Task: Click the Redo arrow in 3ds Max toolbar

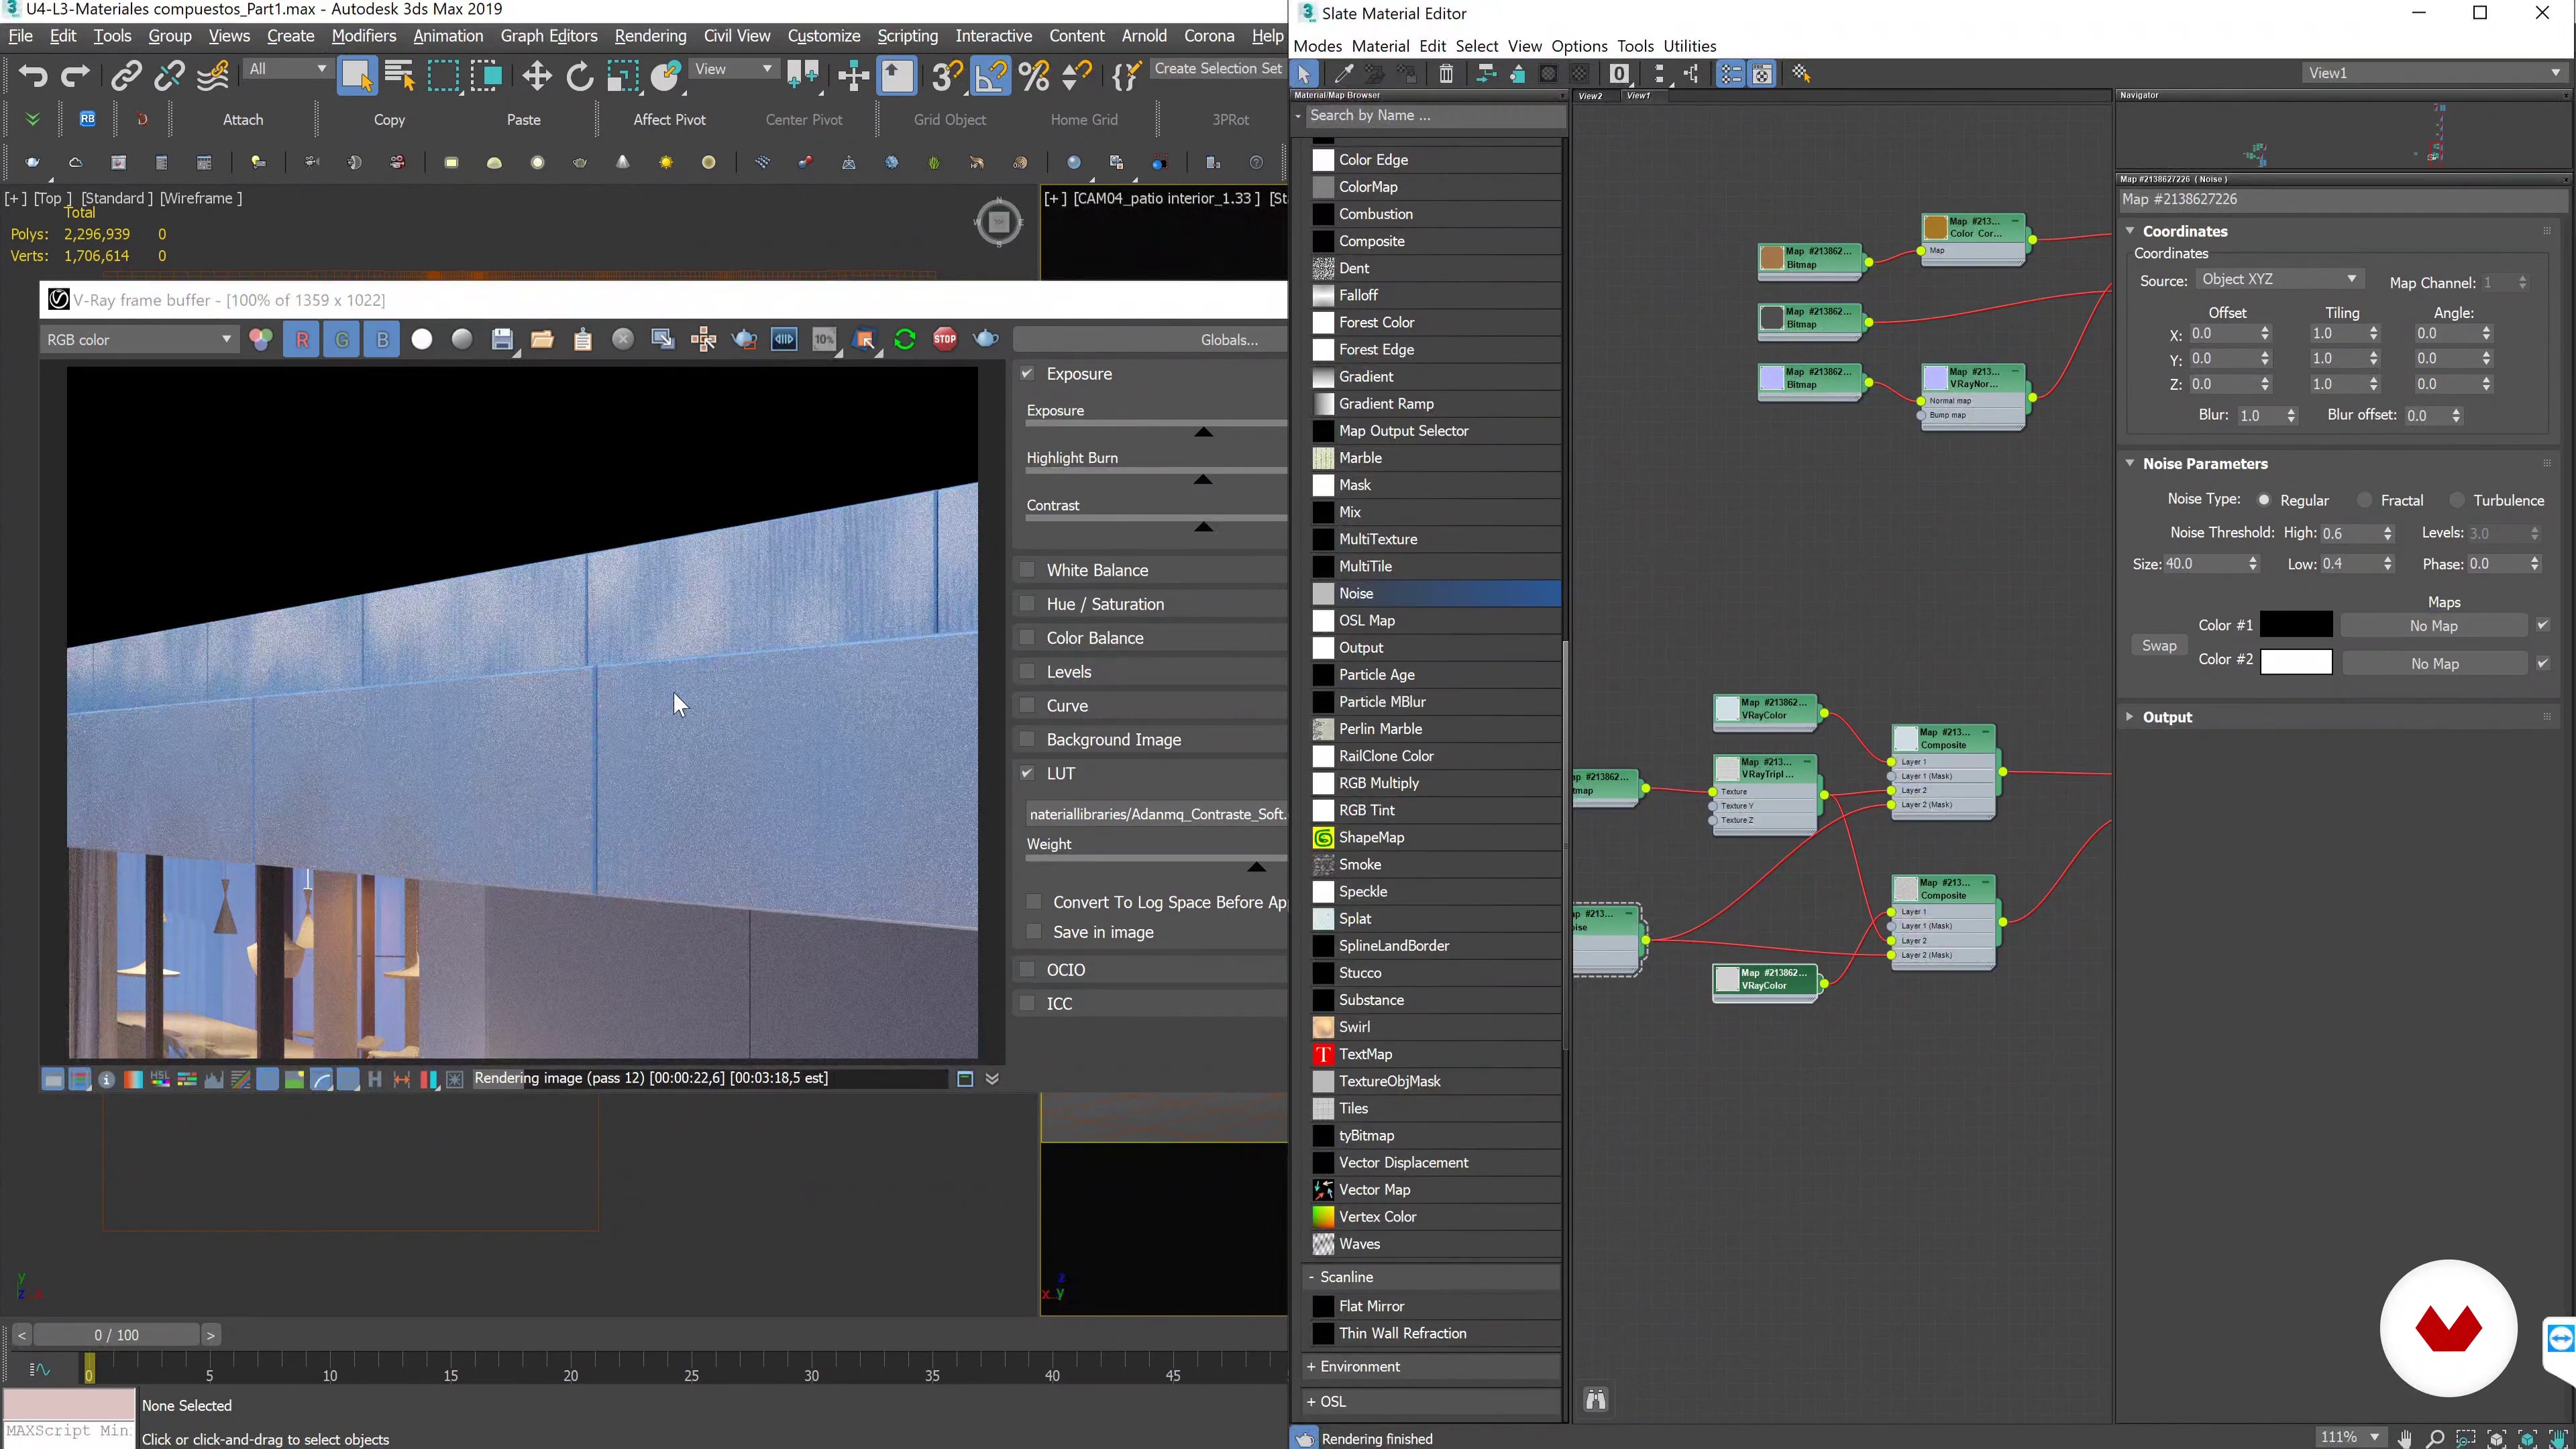Action: tap(75, 76)
